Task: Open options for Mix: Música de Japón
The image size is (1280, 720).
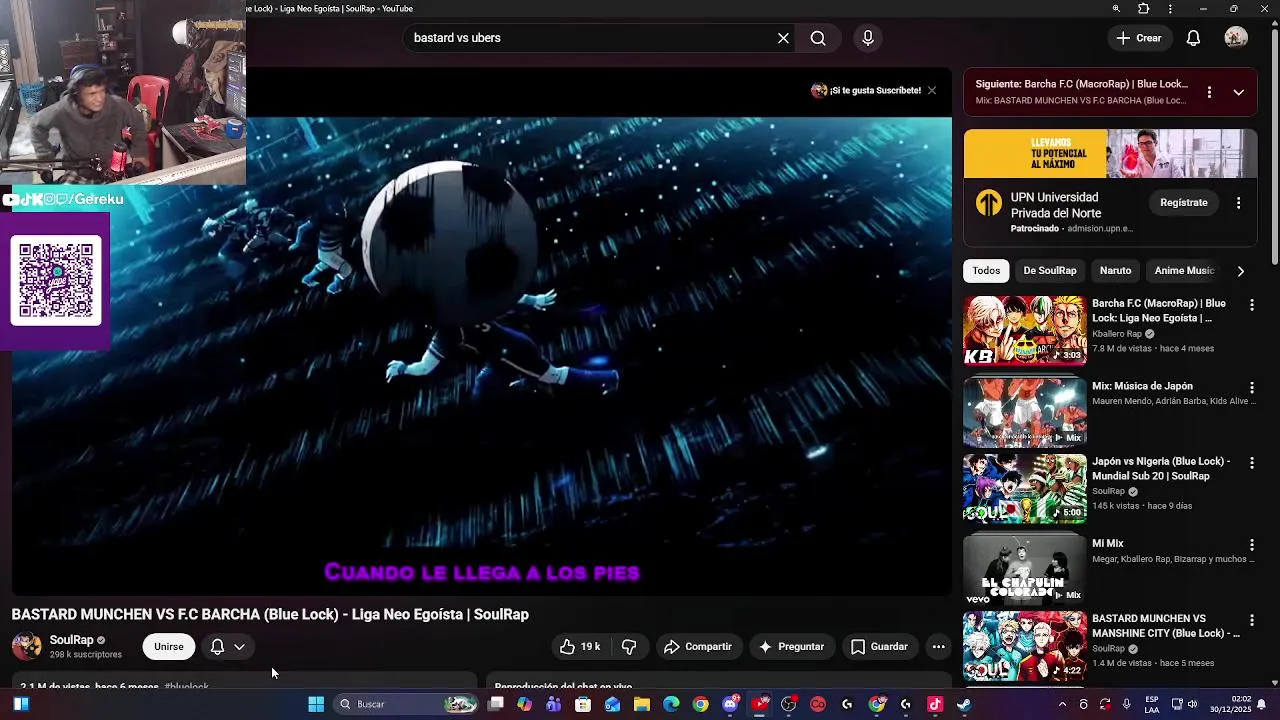Action: click(x=1251, y=387)
